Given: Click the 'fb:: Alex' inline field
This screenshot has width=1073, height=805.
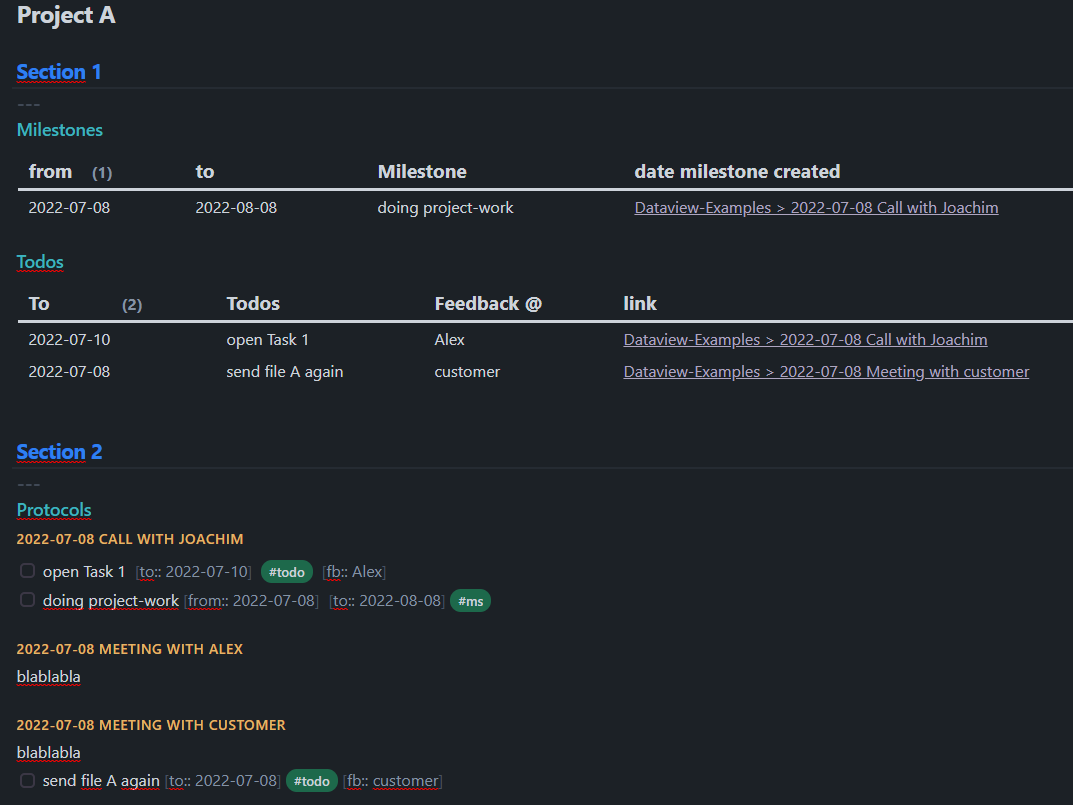Looking at the screenshot, I should pos(354,572).
